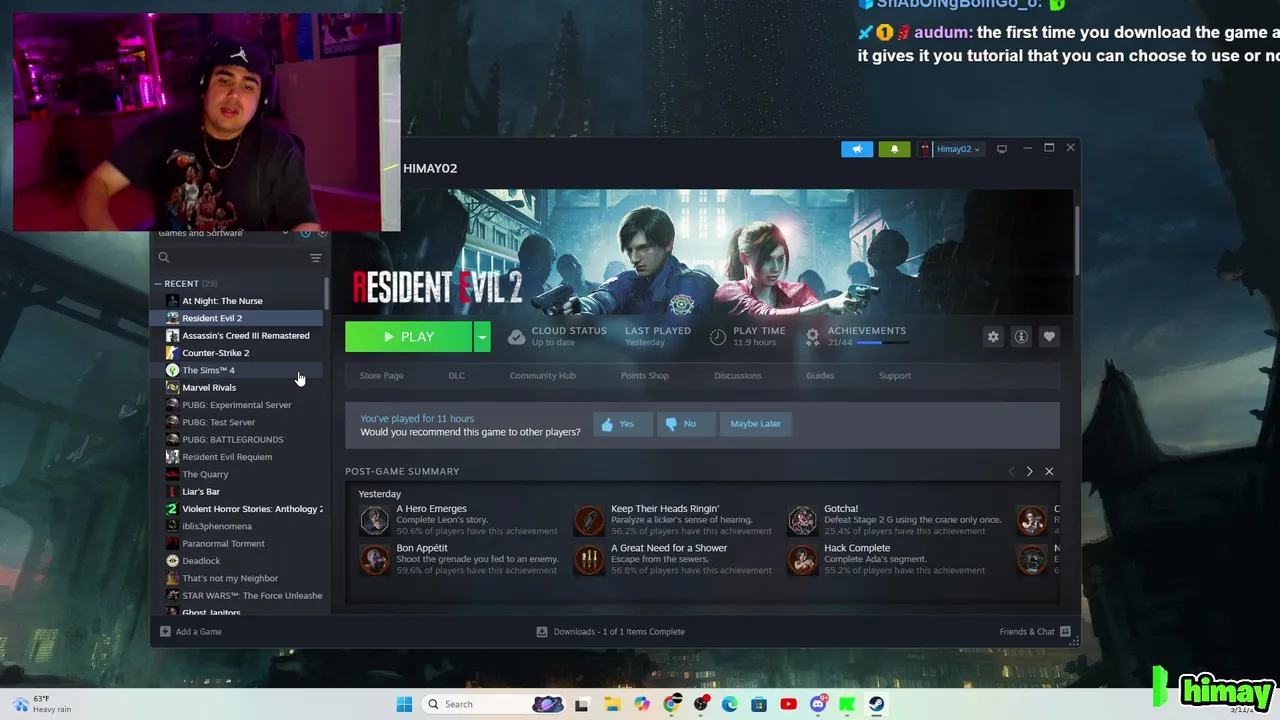
Task: Open the Play button dropdown arrow
Action: 482,337
